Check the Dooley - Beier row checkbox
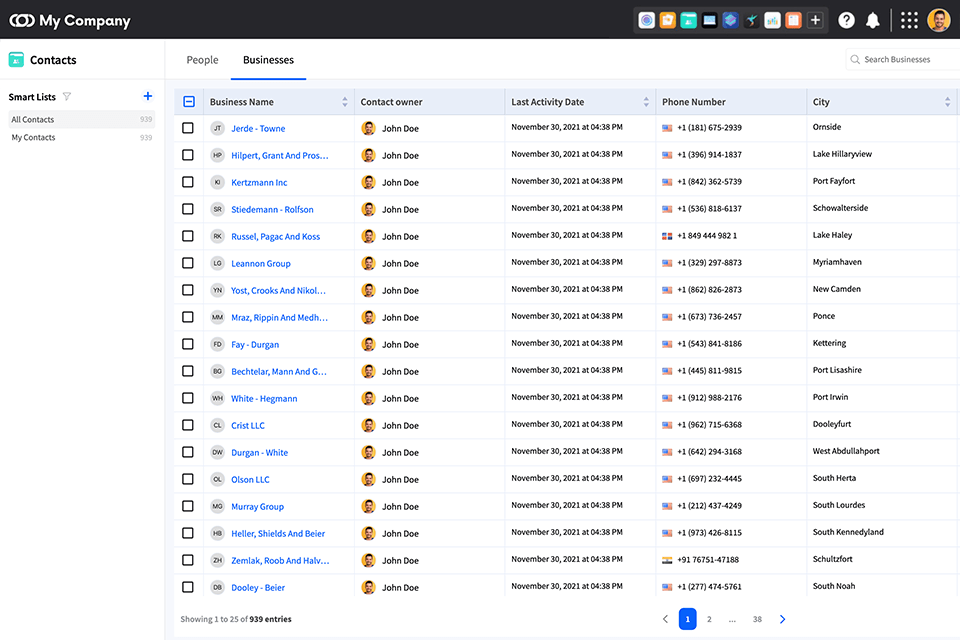This screenshot has height=640, width=960. 188,587
